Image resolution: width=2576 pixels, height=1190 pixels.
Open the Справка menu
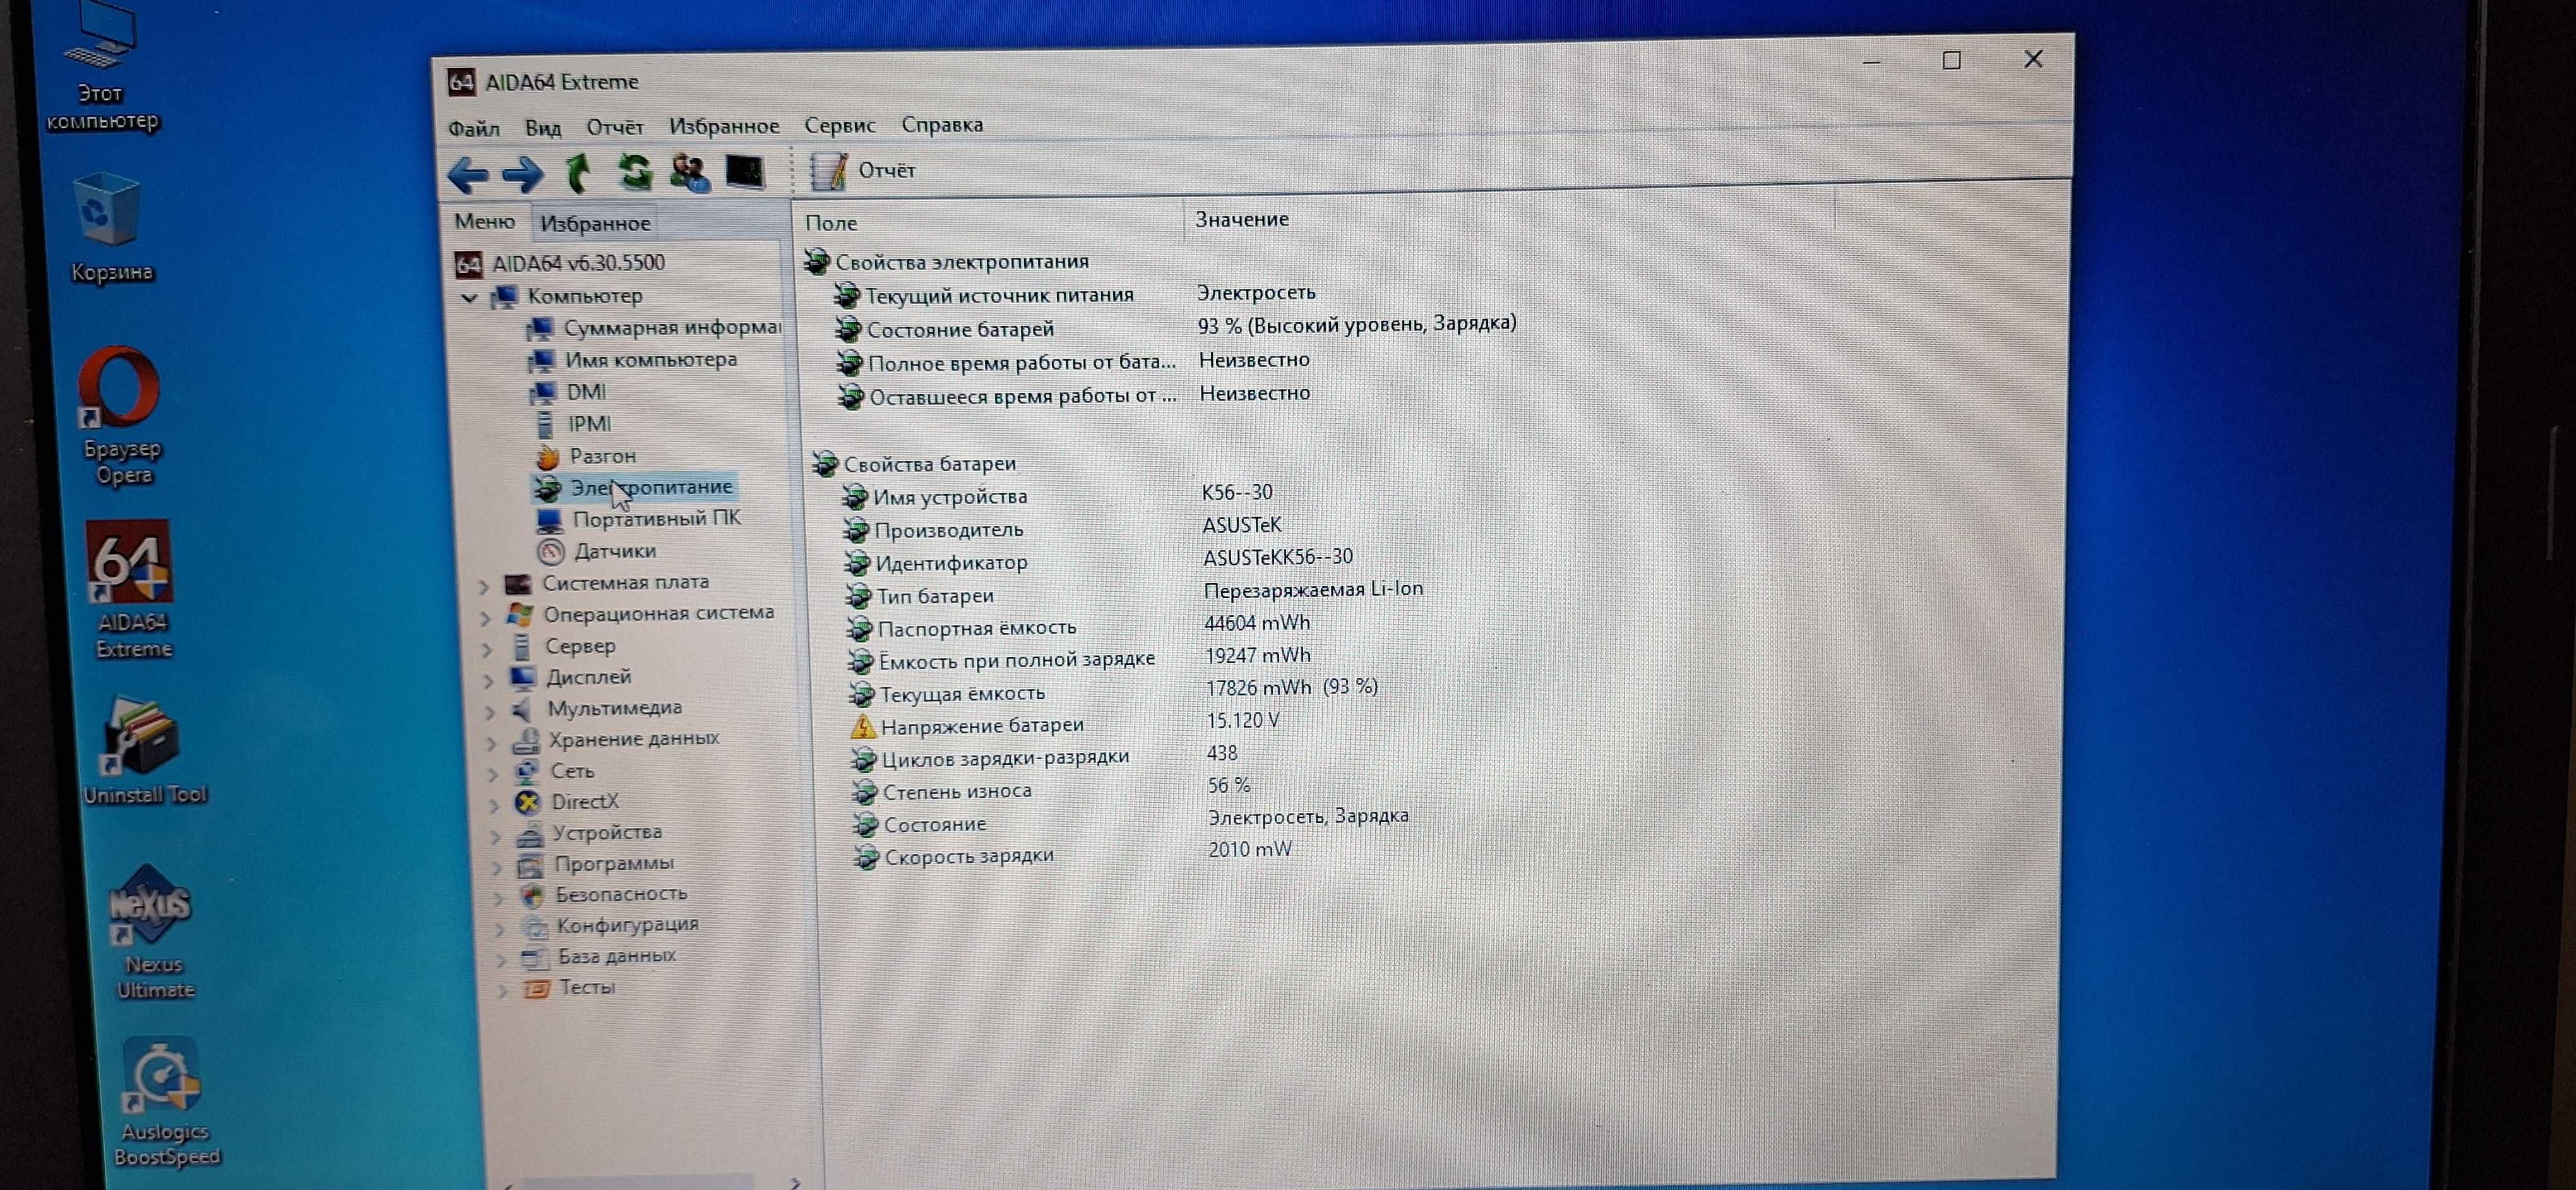tap(942, 124)
